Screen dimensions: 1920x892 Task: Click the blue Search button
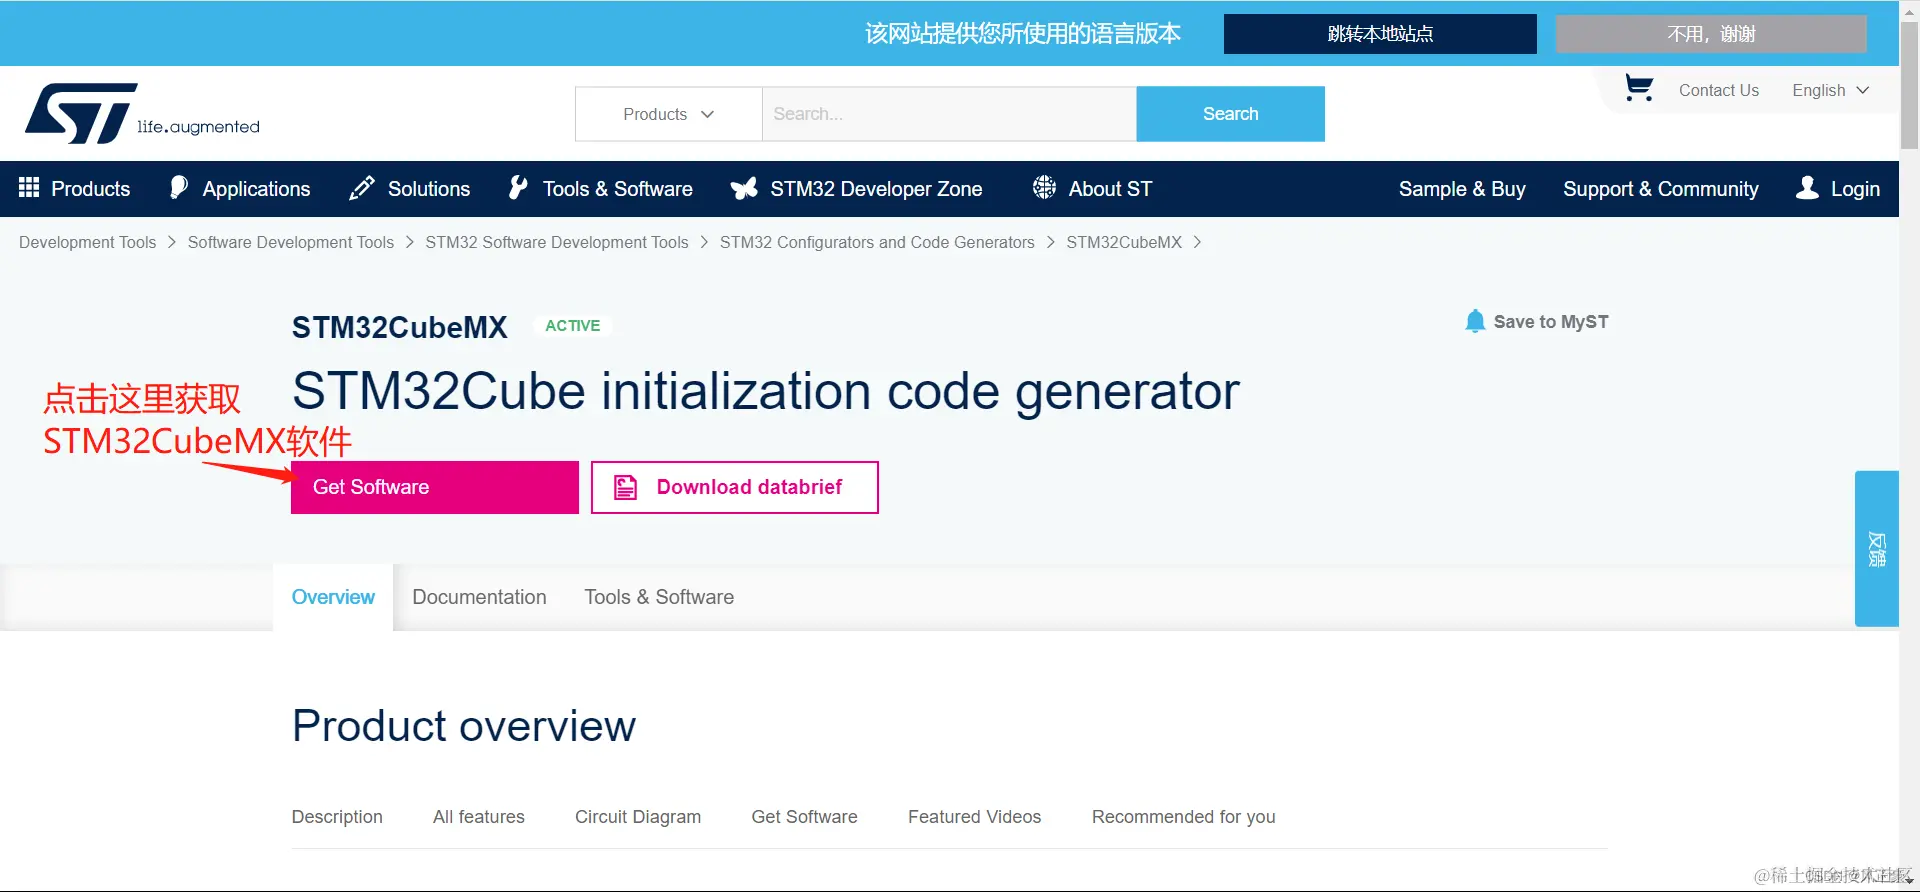click(1231, 114)
